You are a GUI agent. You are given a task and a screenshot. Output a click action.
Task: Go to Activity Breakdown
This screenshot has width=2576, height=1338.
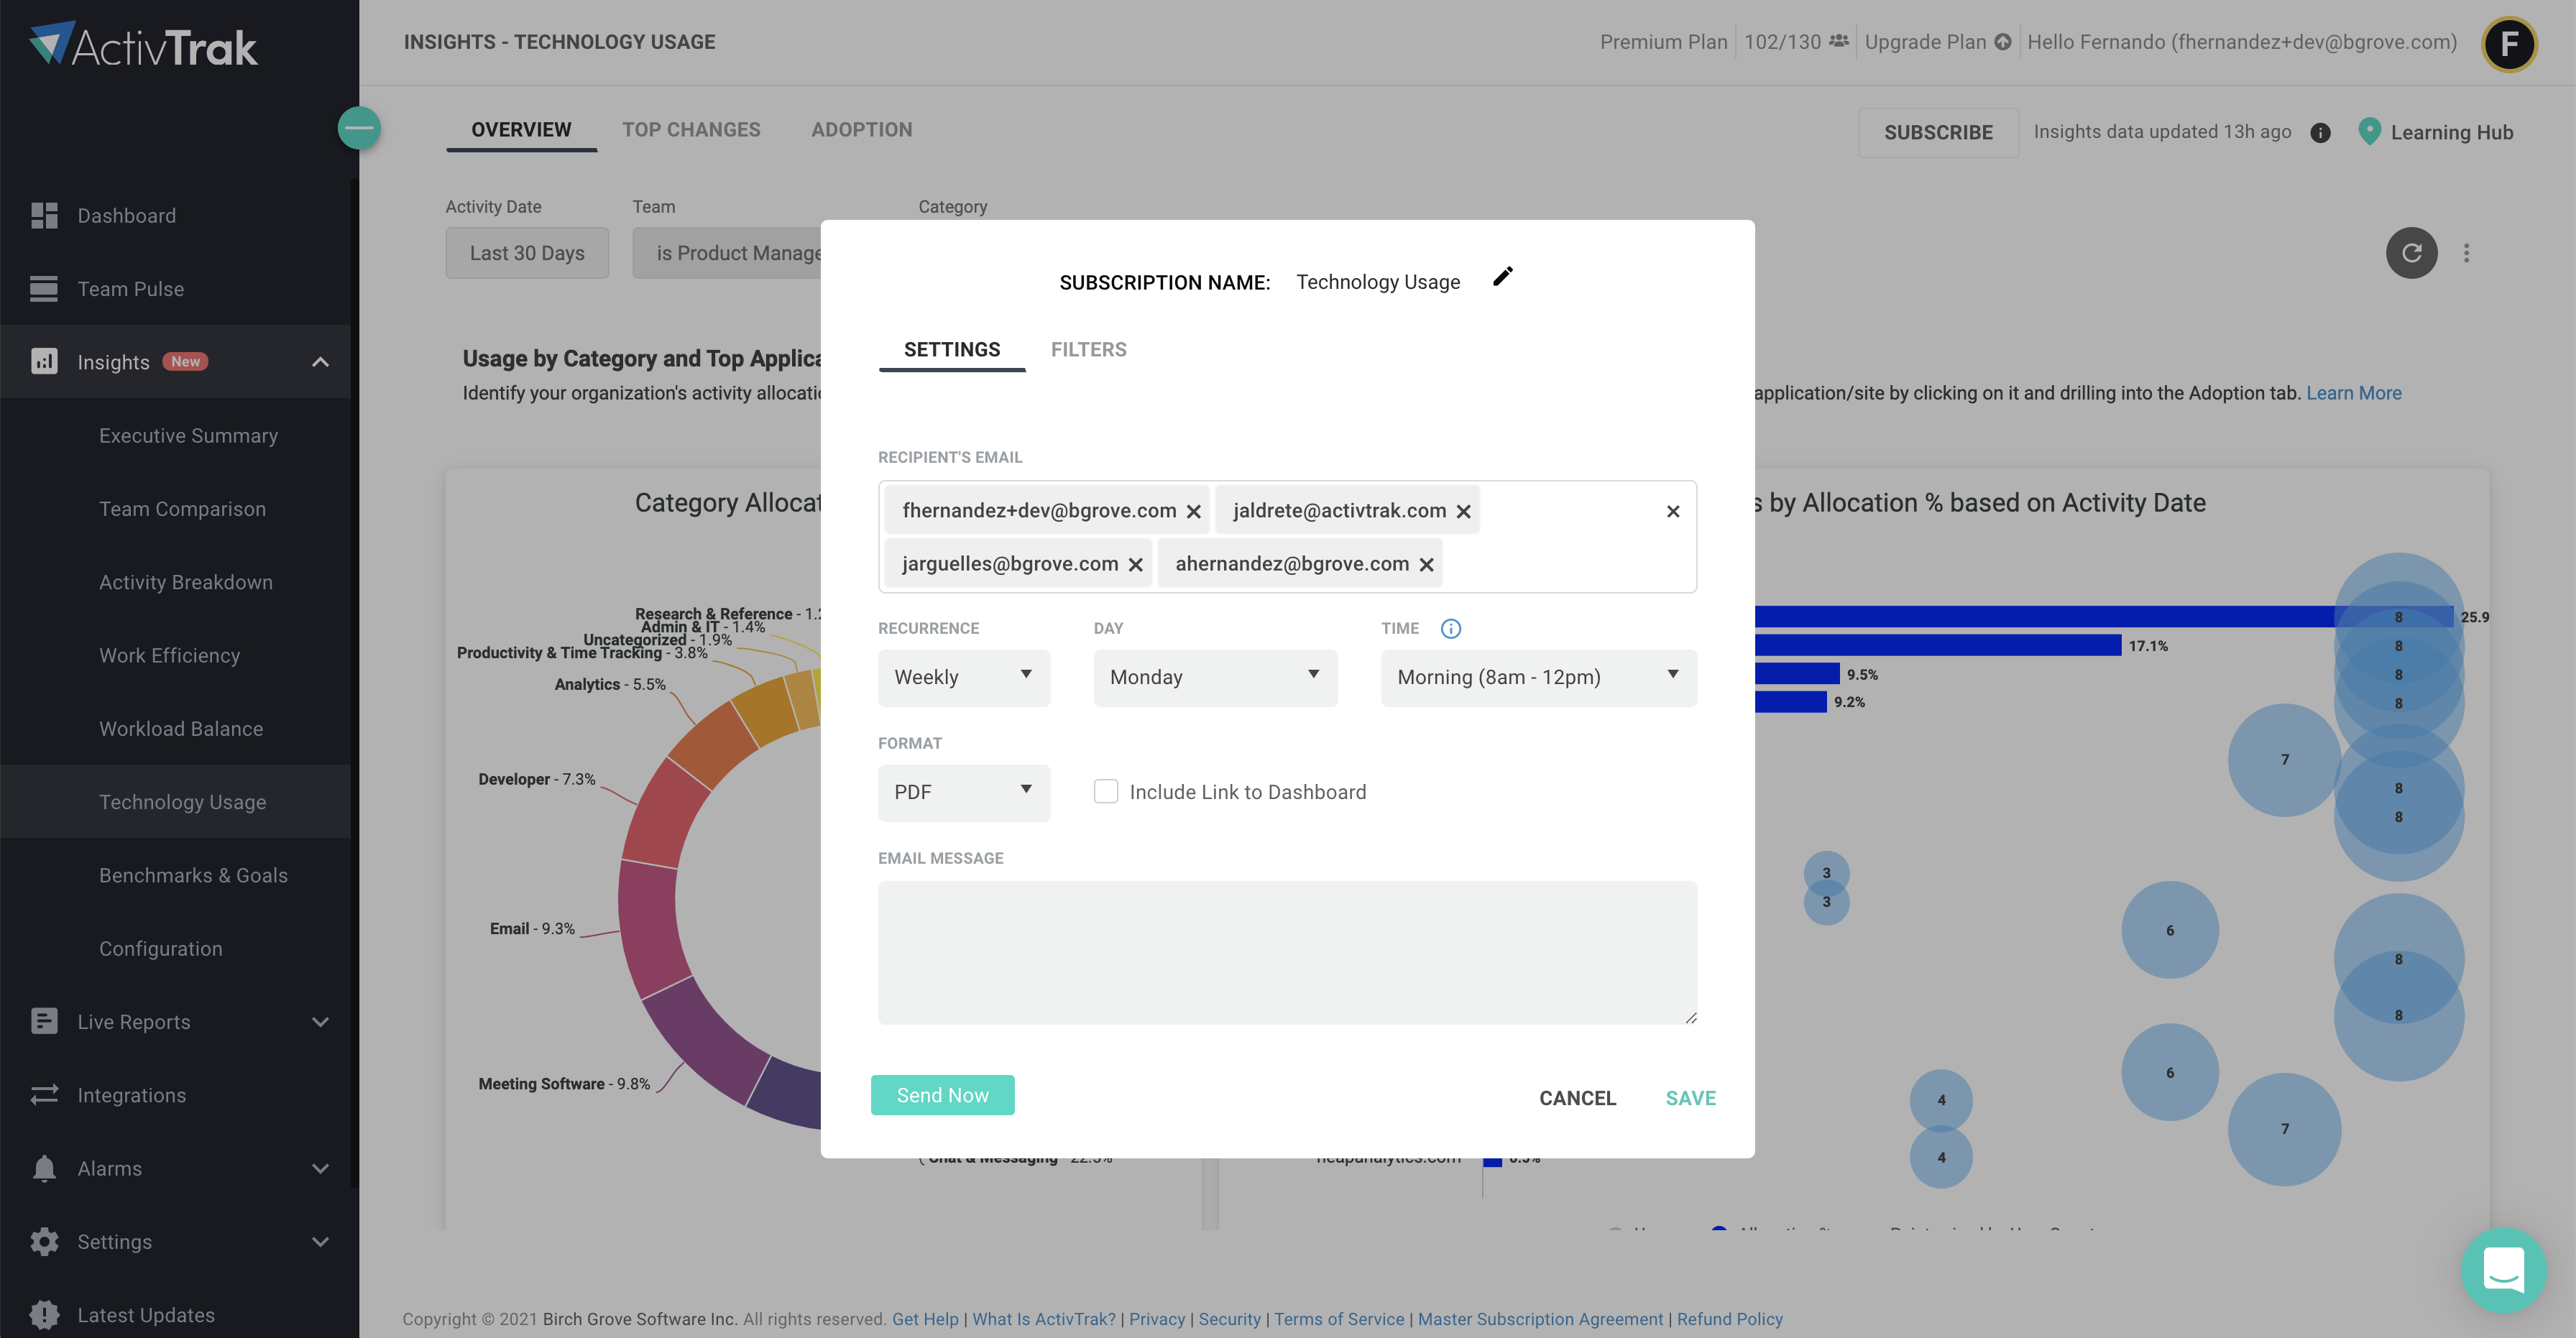tap(185, 582)
